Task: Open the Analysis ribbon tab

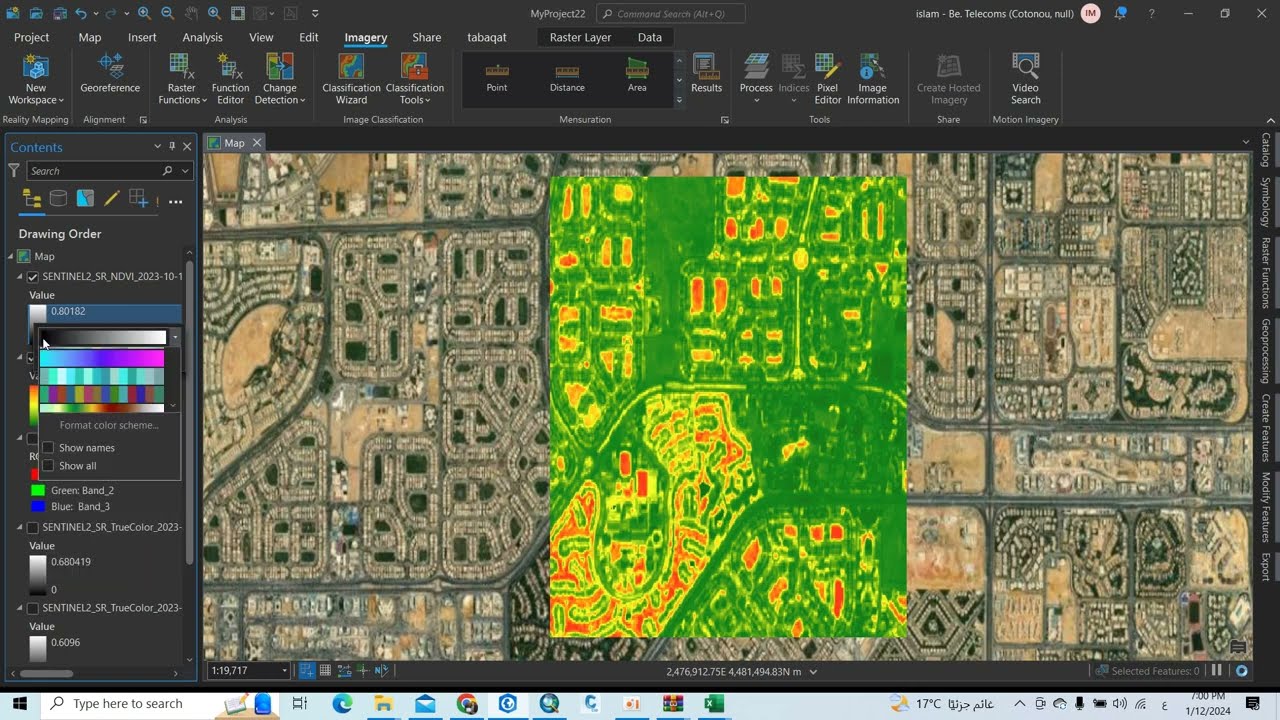Action: pyautogui.click(x=202, y=37)
